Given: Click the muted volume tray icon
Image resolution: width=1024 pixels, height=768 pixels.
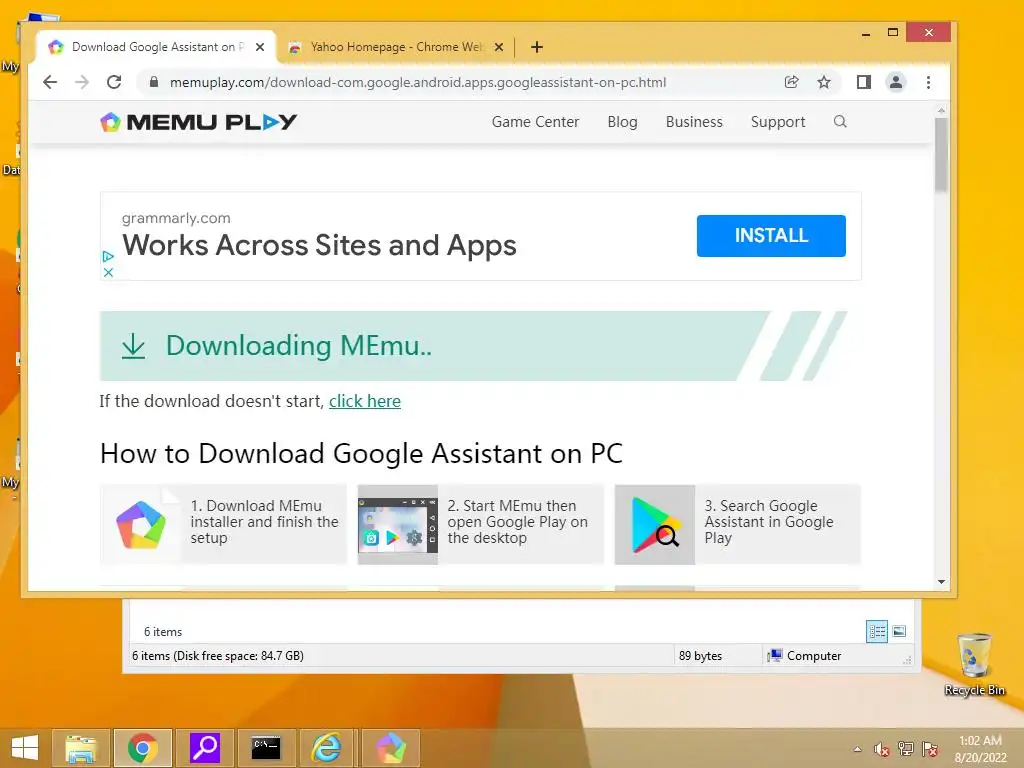Looking at the screenshot, I should pyautogui.click(x=882, y=749).
